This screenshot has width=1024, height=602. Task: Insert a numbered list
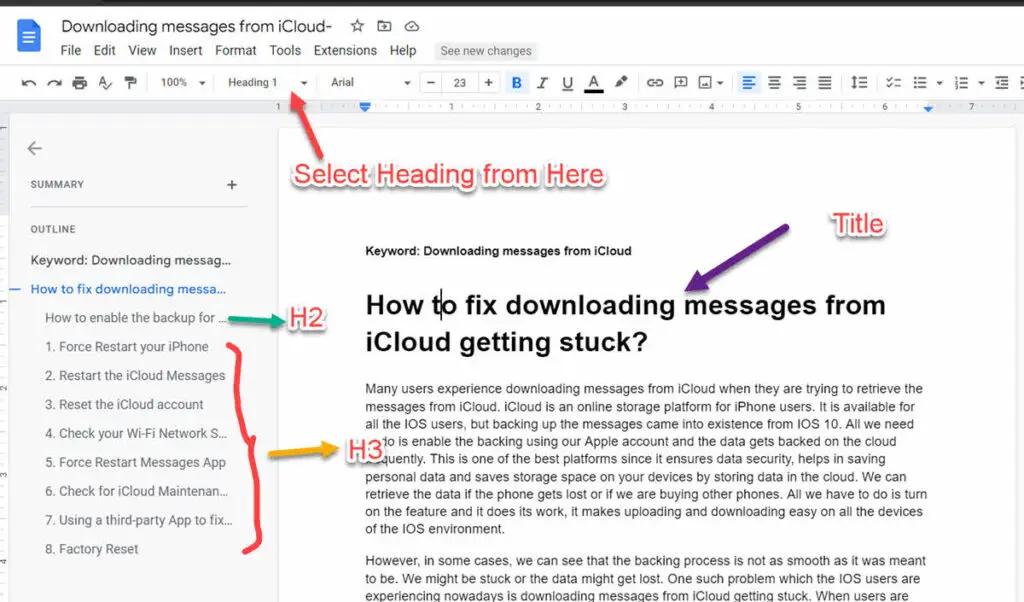(x=961, y=83)
